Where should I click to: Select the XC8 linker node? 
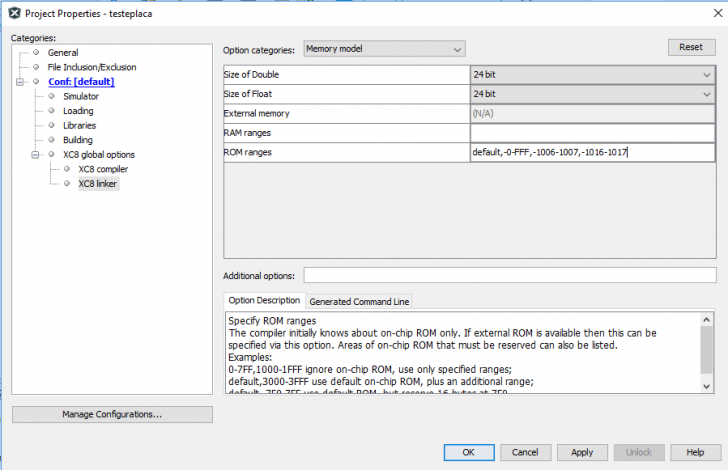[x=97, y=184]
